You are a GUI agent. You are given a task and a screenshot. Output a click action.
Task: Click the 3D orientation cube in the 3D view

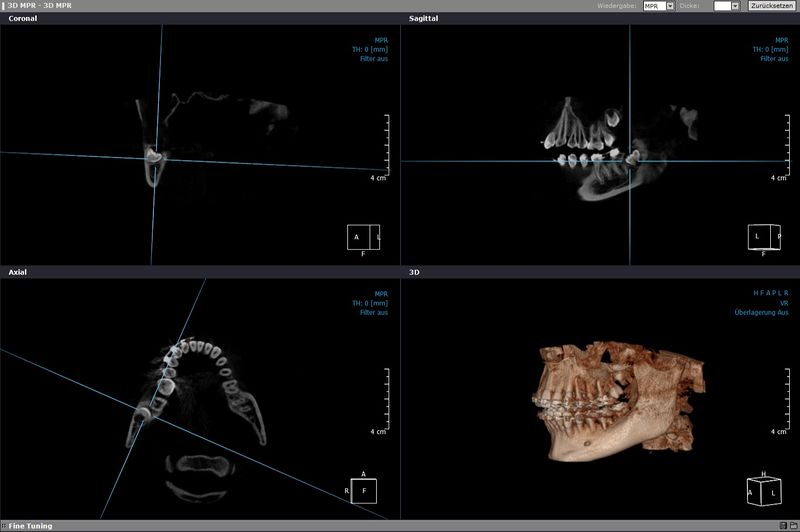[x=764, y=491]
